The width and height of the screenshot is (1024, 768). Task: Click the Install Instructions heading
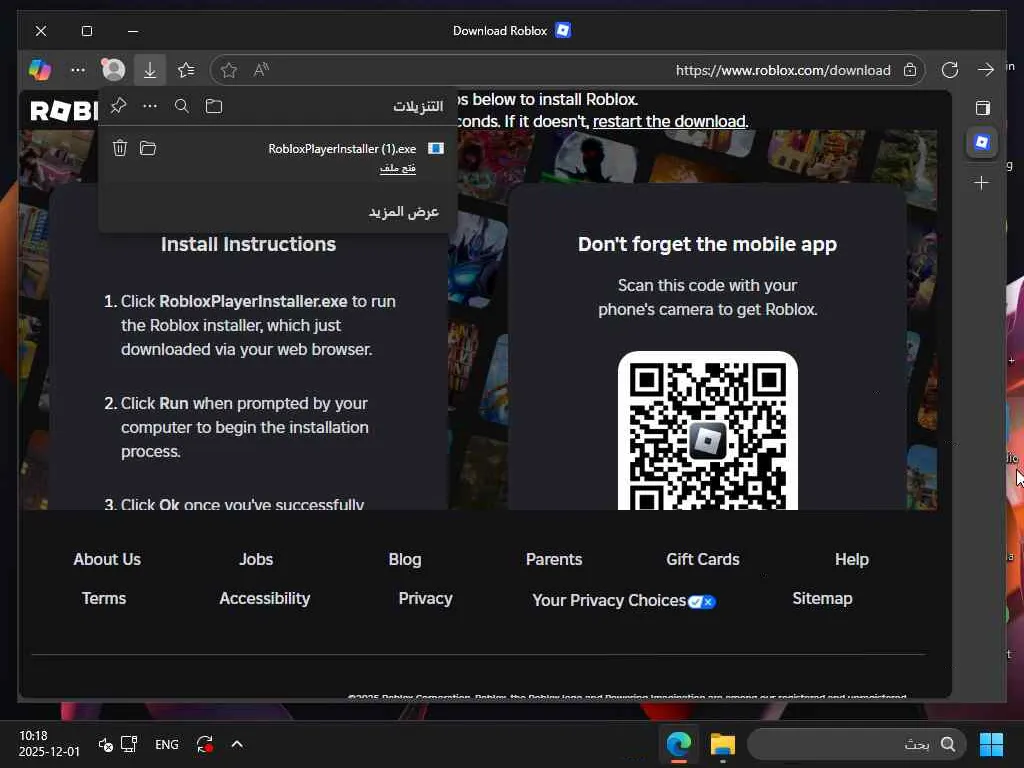pyautogui.click(x=248, y=244)
